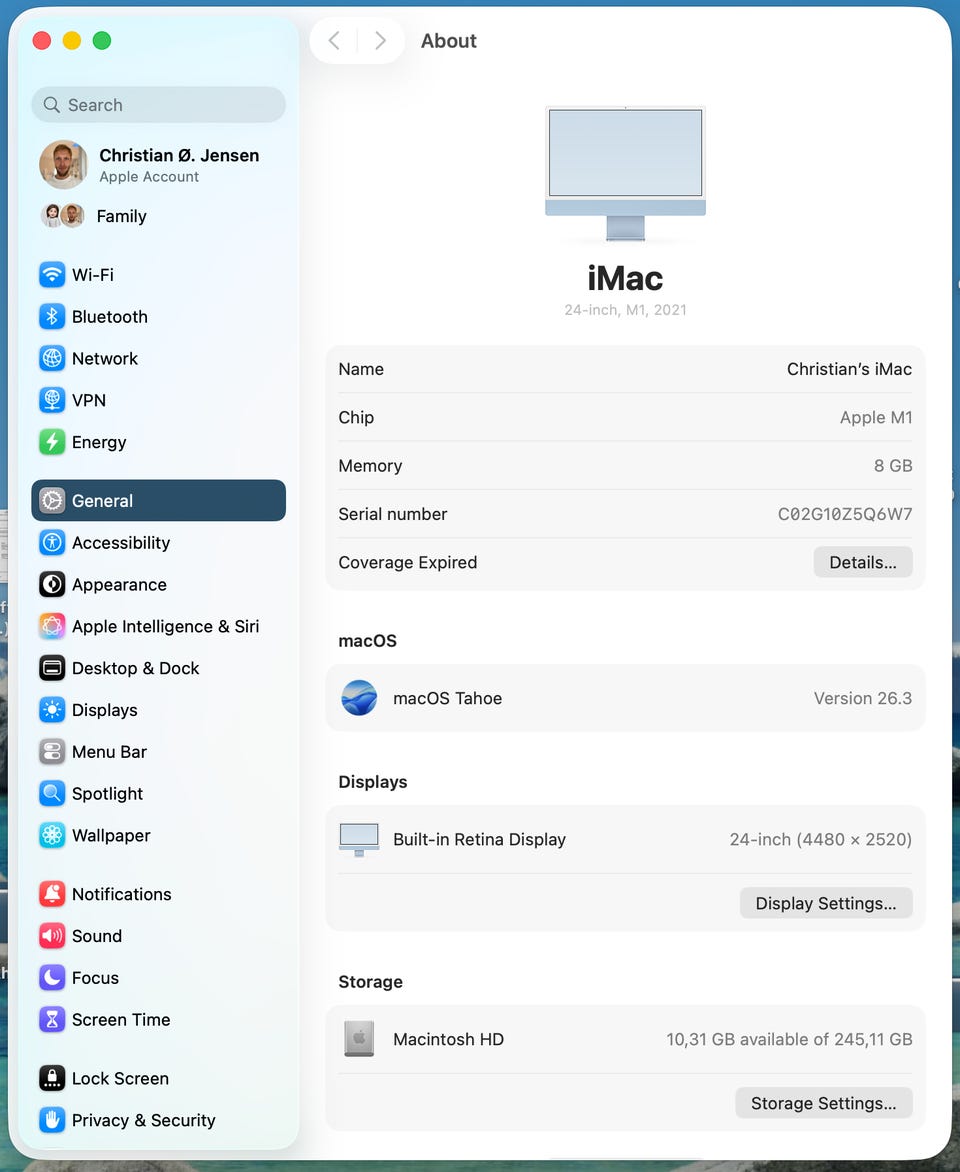Click the iMac illustration image
Image resolution: width=960 pixels, height=1172 pixels.
pyautogui.click(x=625, y=173)
